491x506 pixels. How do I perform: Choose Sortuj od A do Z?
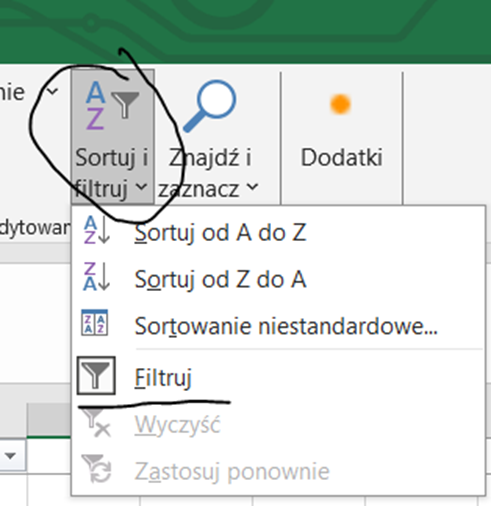click(220, 232)
